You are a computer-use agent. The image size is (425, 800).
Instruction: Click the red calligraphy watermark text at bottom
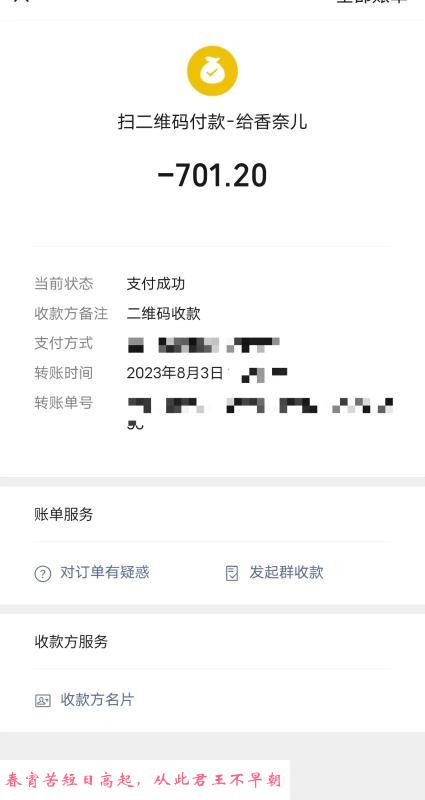143,780
